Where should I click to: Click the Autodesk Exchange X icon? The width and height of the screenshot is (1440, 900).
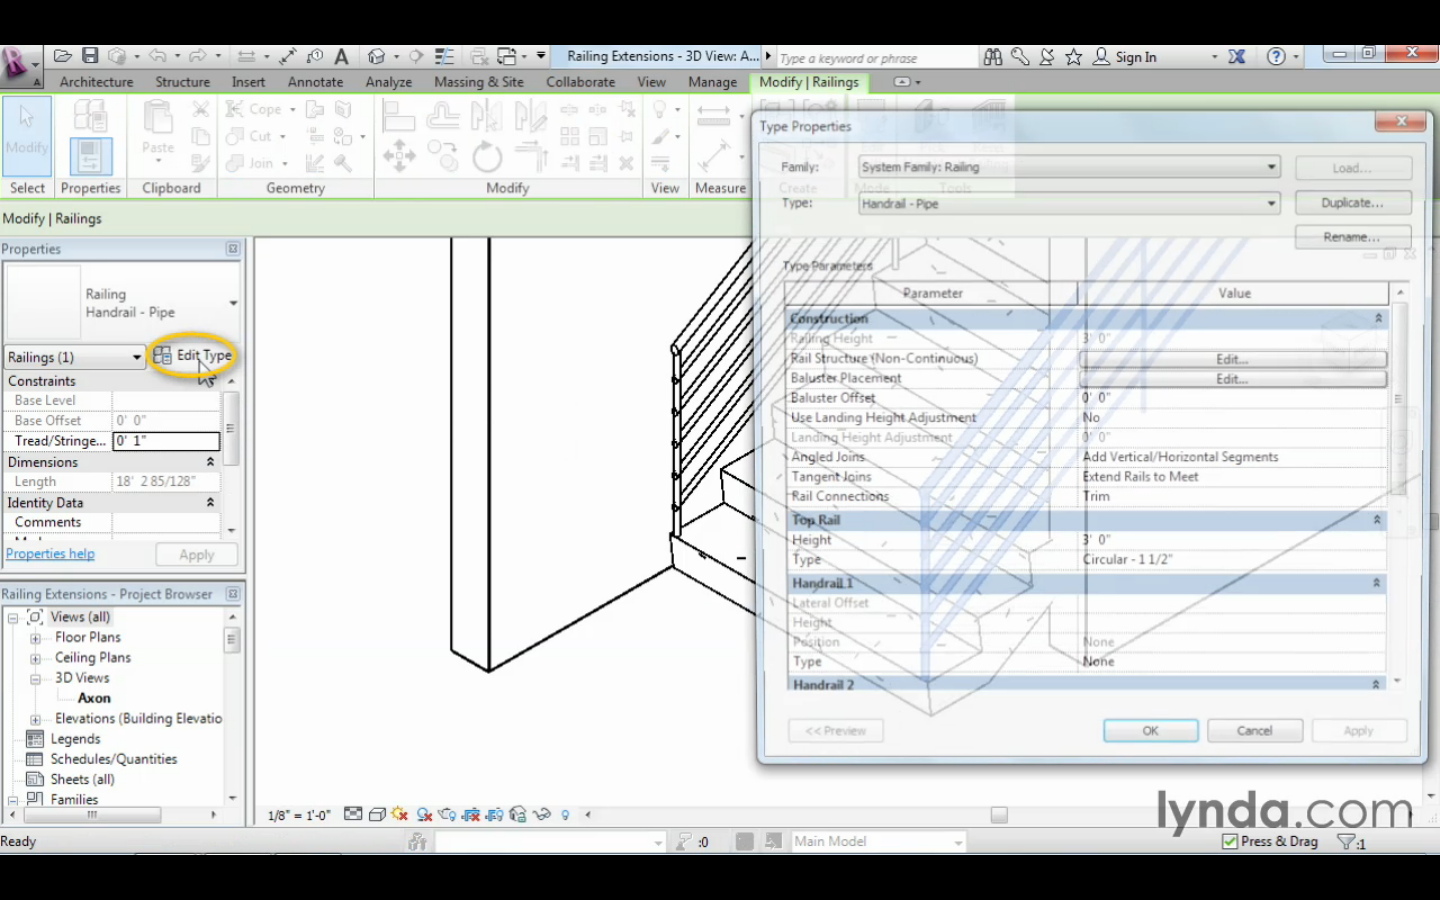click(1237, 57)
